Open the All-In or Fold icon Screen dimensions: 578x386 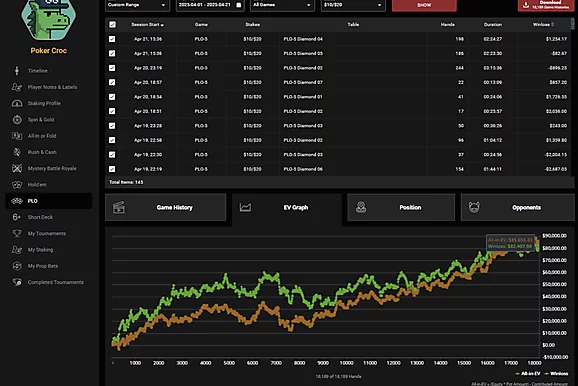(x=17, y=136)
